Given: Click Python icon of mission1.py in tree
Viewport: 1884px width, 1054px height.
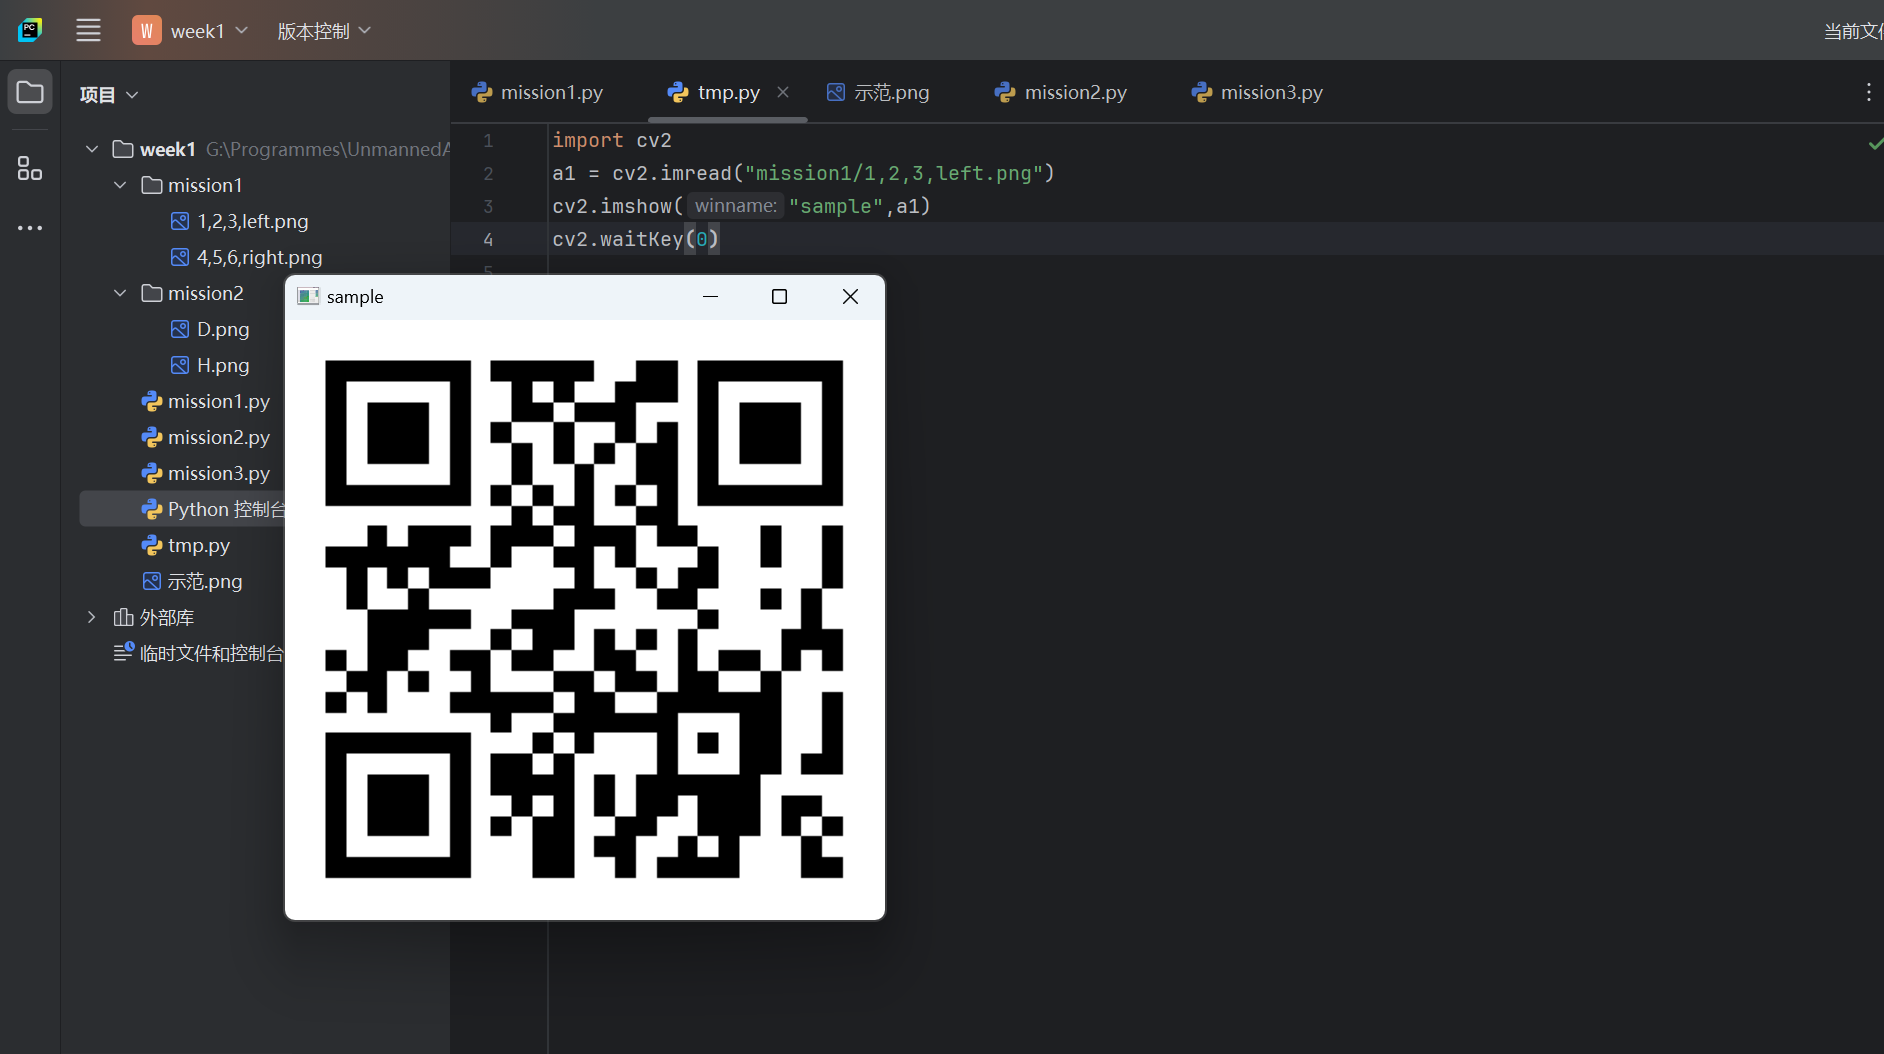Looking at the screenshot, I should coord(152,401).
